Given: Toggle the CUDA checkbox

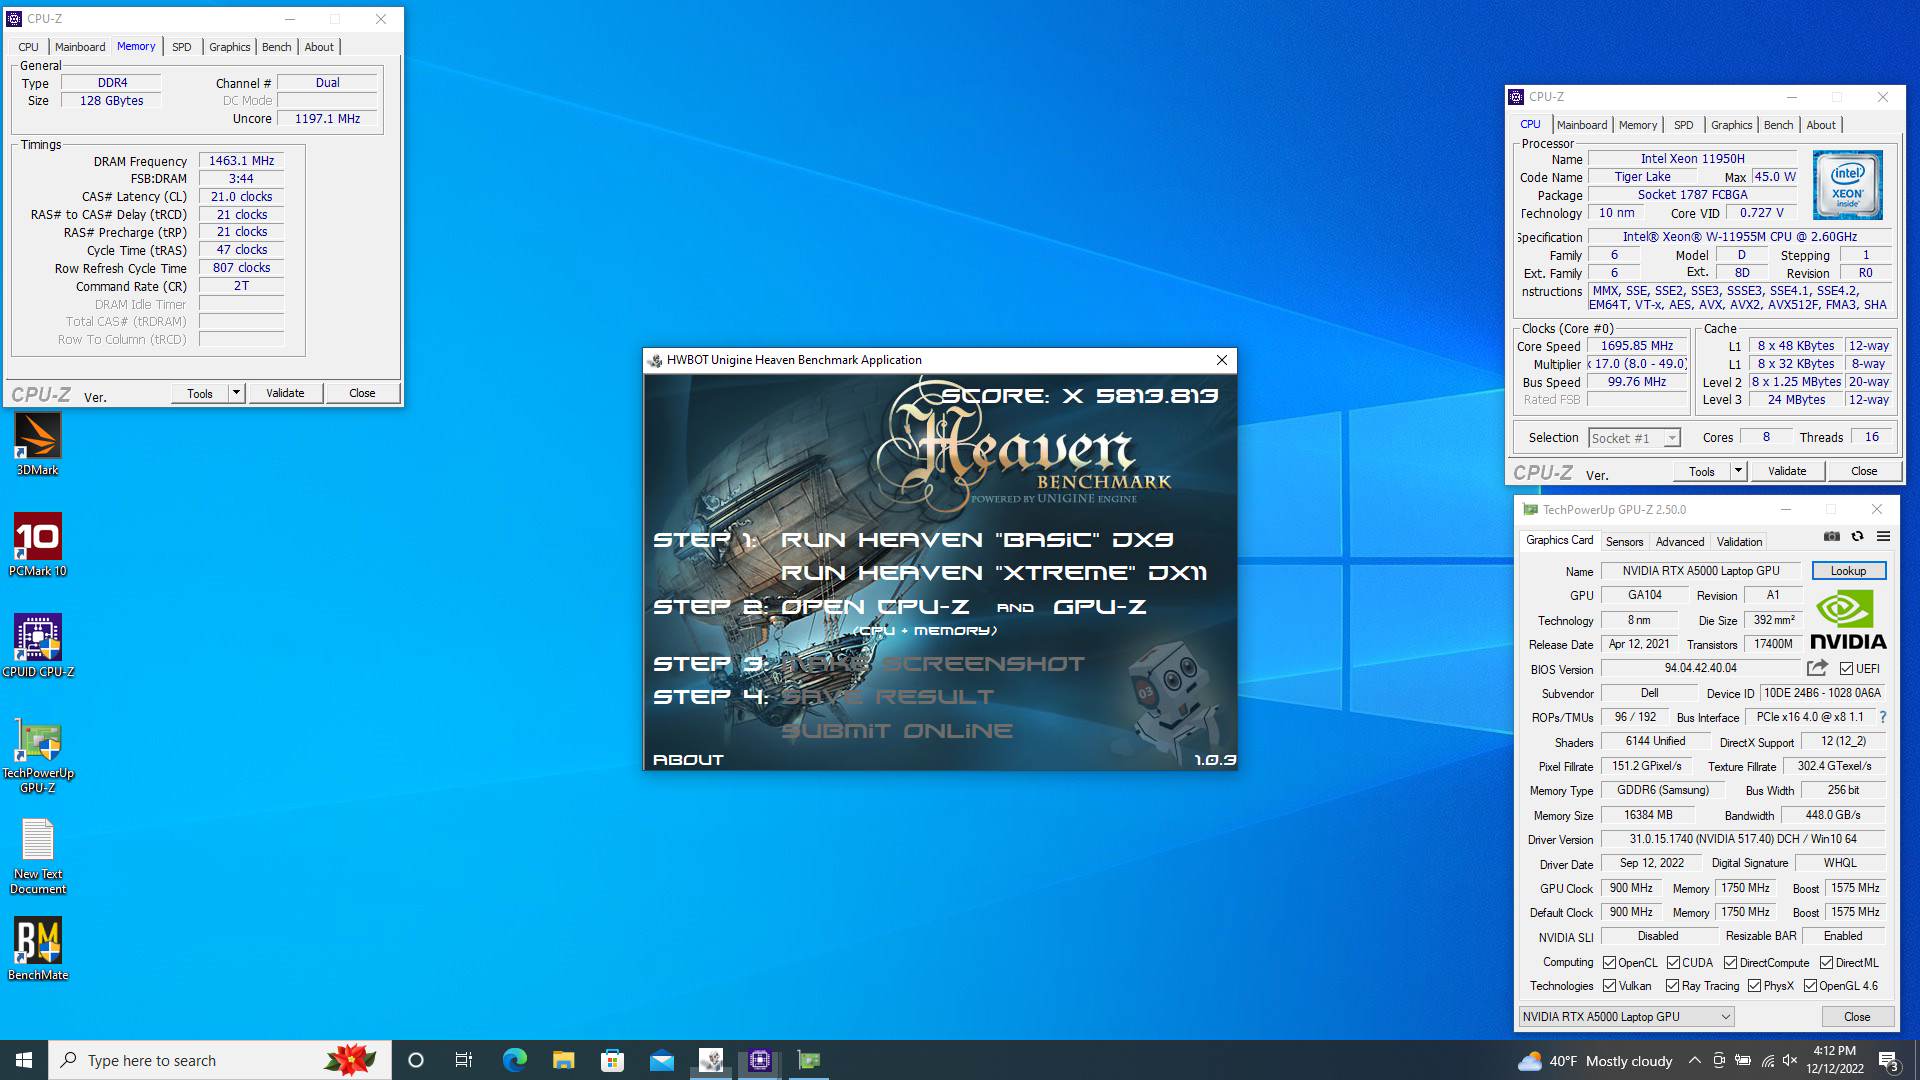Looking at the screenshot, I should pyautogui.click(x=1673, y=962).
